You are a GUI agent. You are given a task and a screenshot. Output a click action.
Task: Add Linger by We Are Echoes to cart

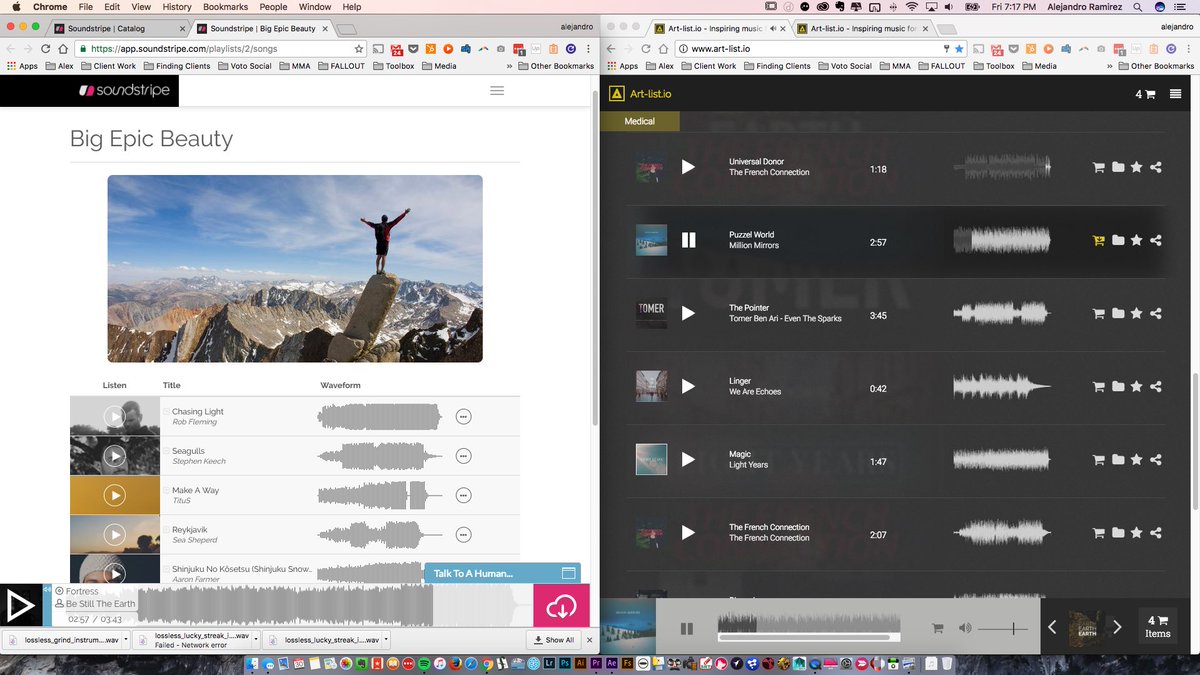(x=1099, y=386)
